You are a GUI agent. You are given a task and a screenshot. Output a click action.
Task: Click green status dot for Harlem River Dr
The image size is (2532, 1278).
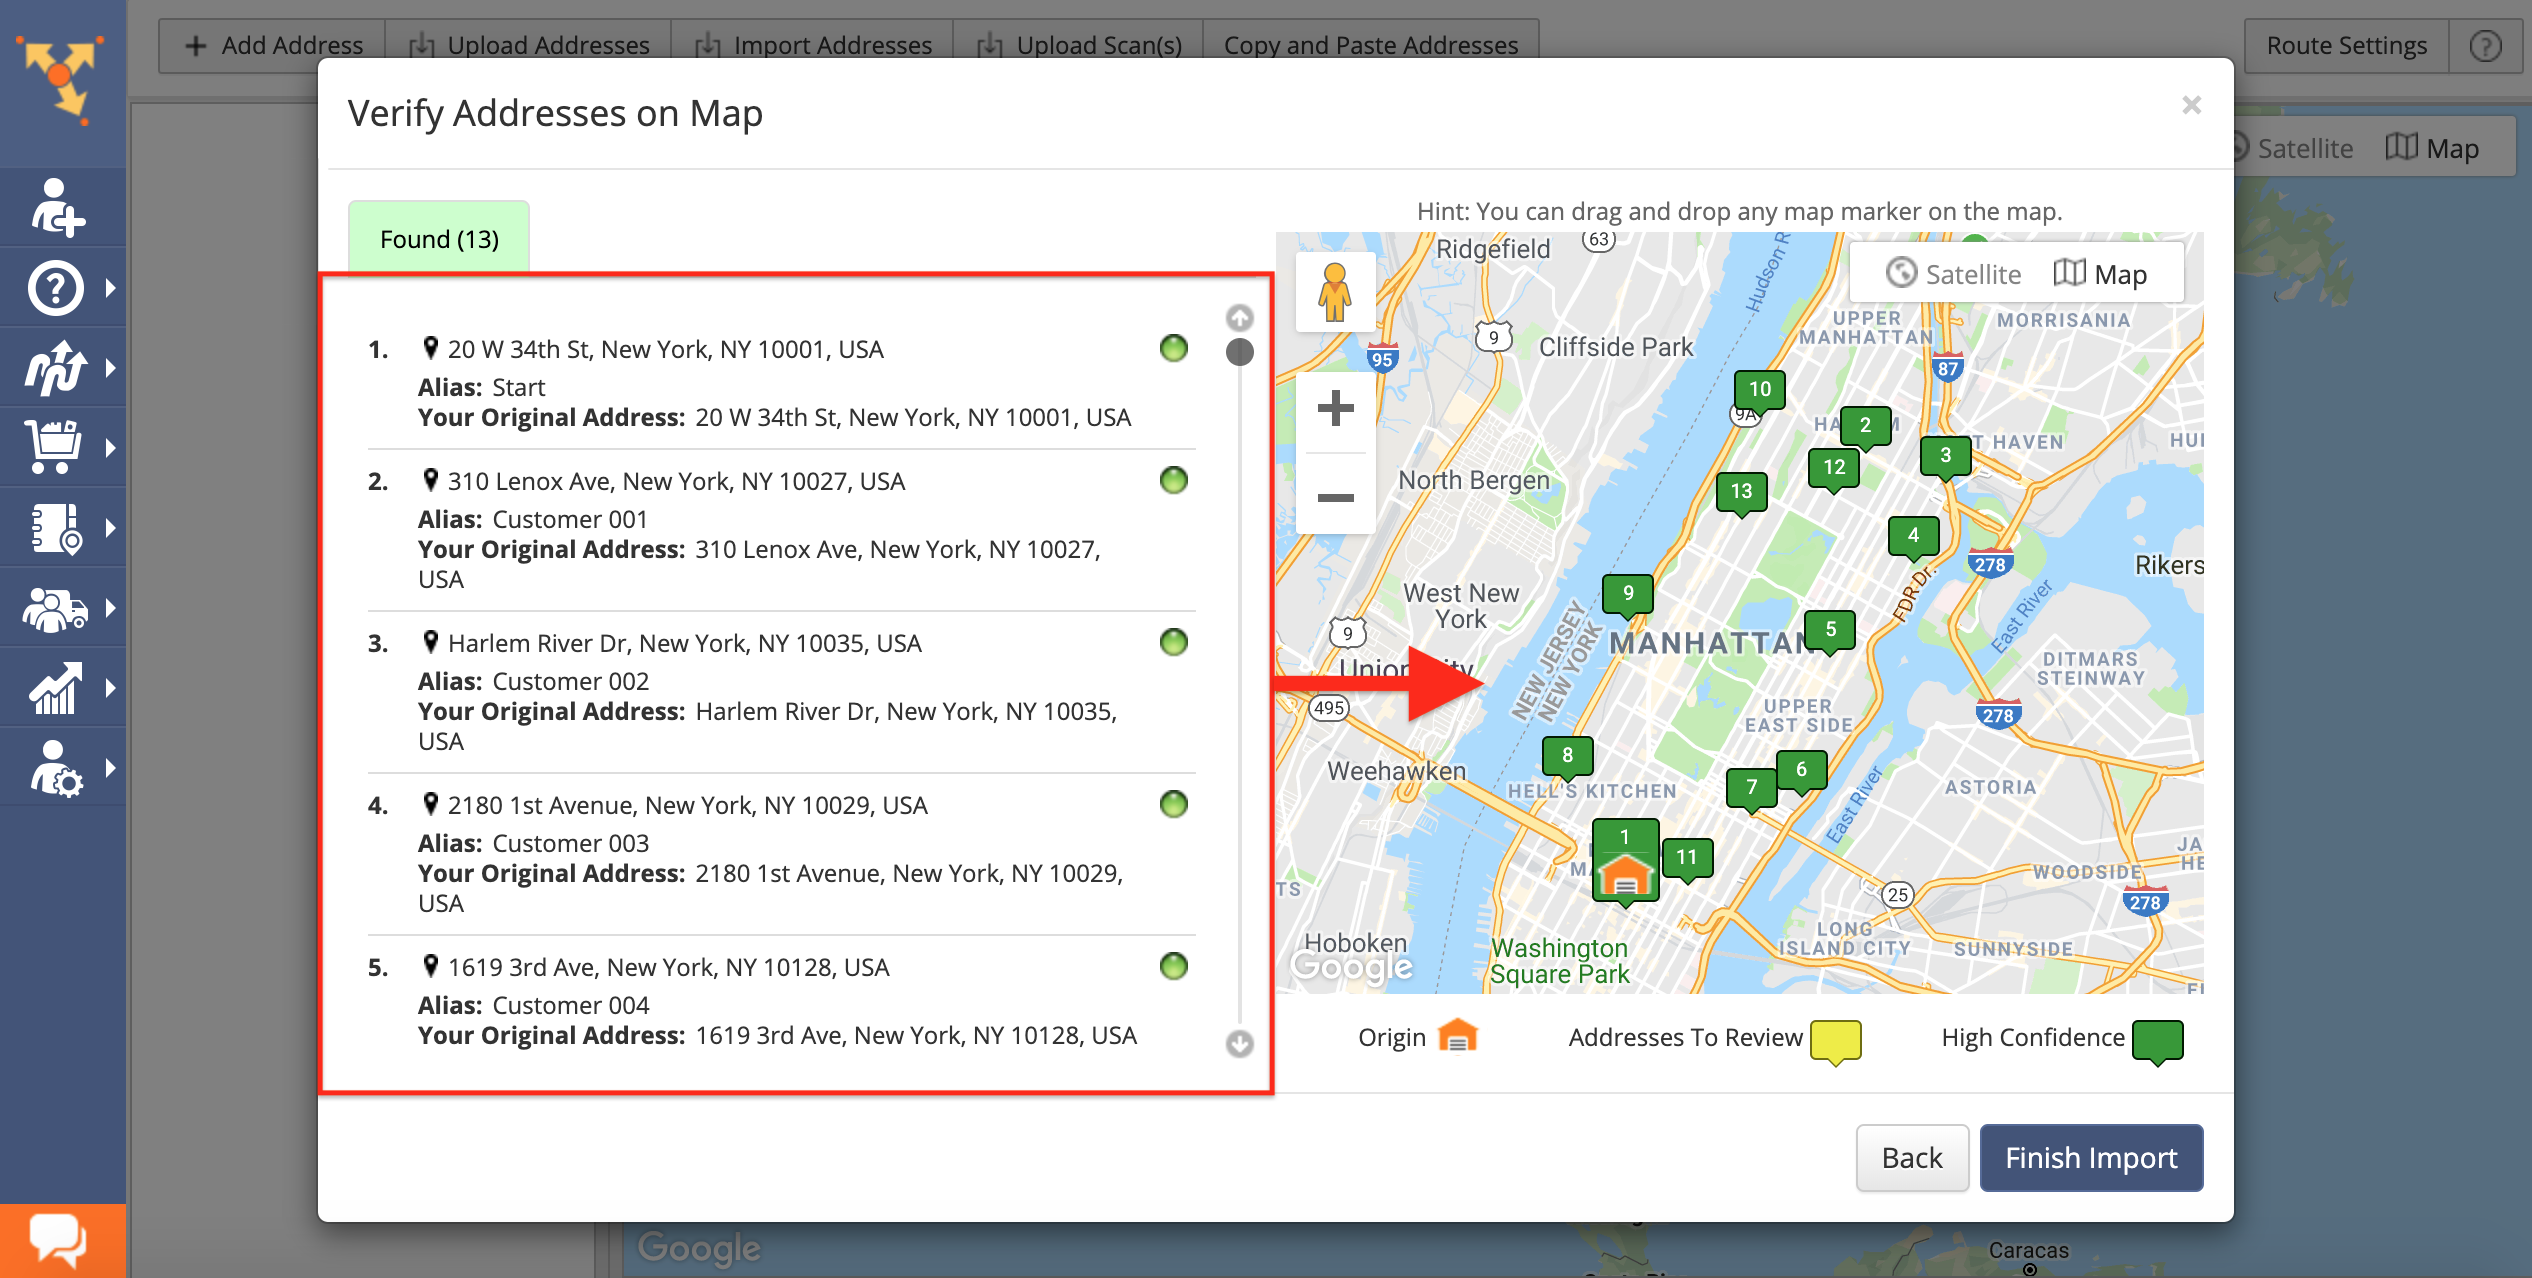pyautogui.click(x=1173, y=642)
